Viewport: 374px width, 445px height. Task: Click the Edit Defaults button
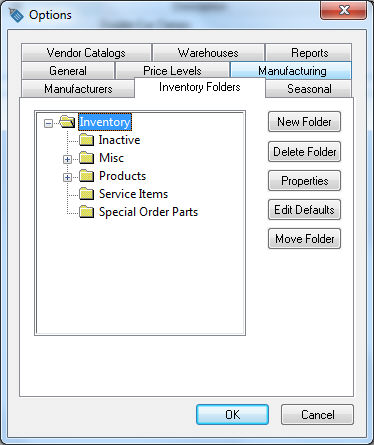[304, 210]
